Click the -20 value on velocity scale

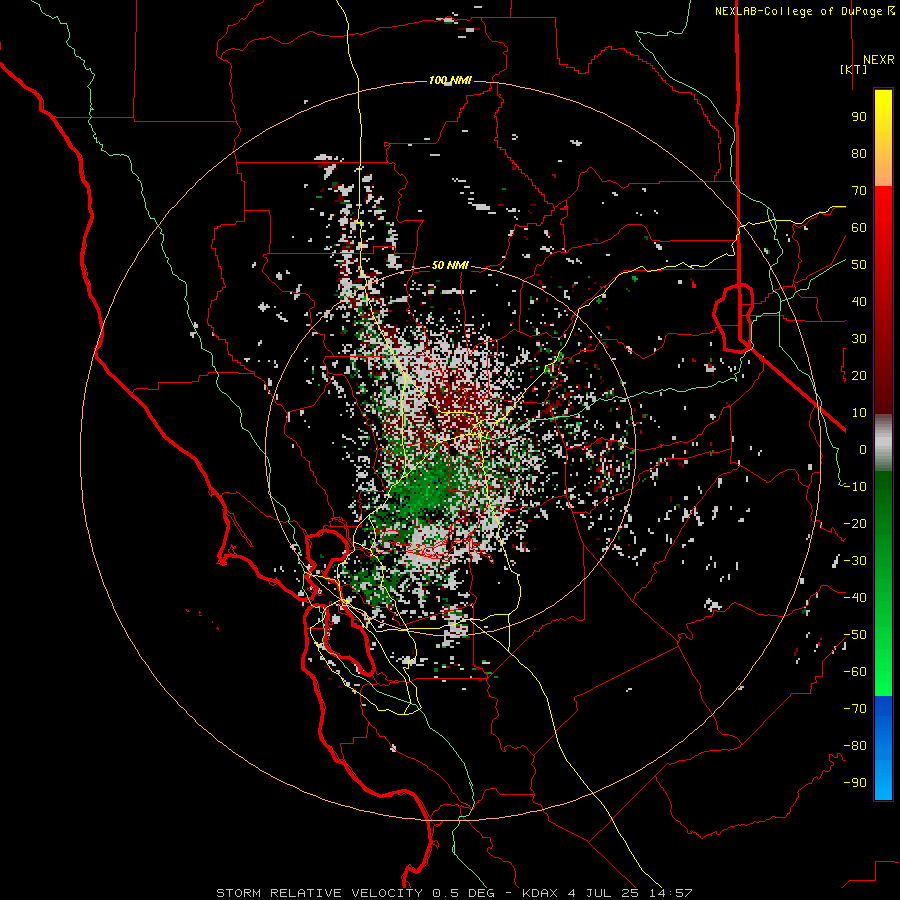(x=855, y=524)
